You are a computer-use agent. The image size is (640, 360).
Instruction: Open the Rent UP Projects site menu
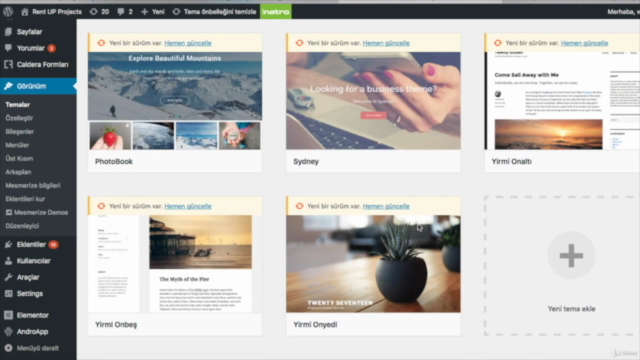(51, 11)
